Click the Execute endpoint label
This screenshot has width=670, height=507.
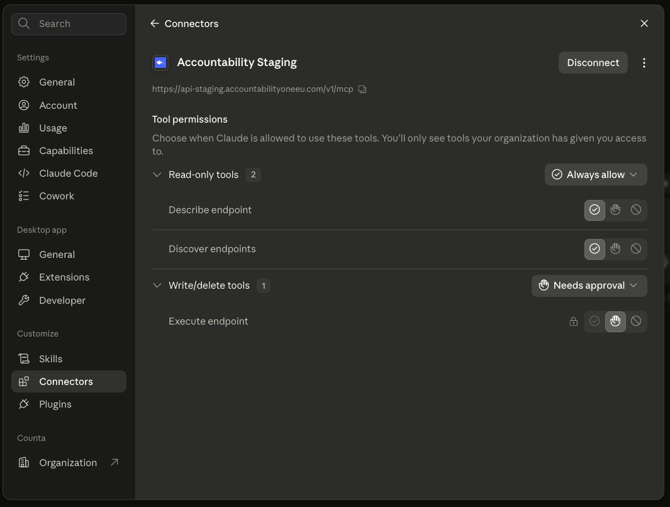[208, 321]
